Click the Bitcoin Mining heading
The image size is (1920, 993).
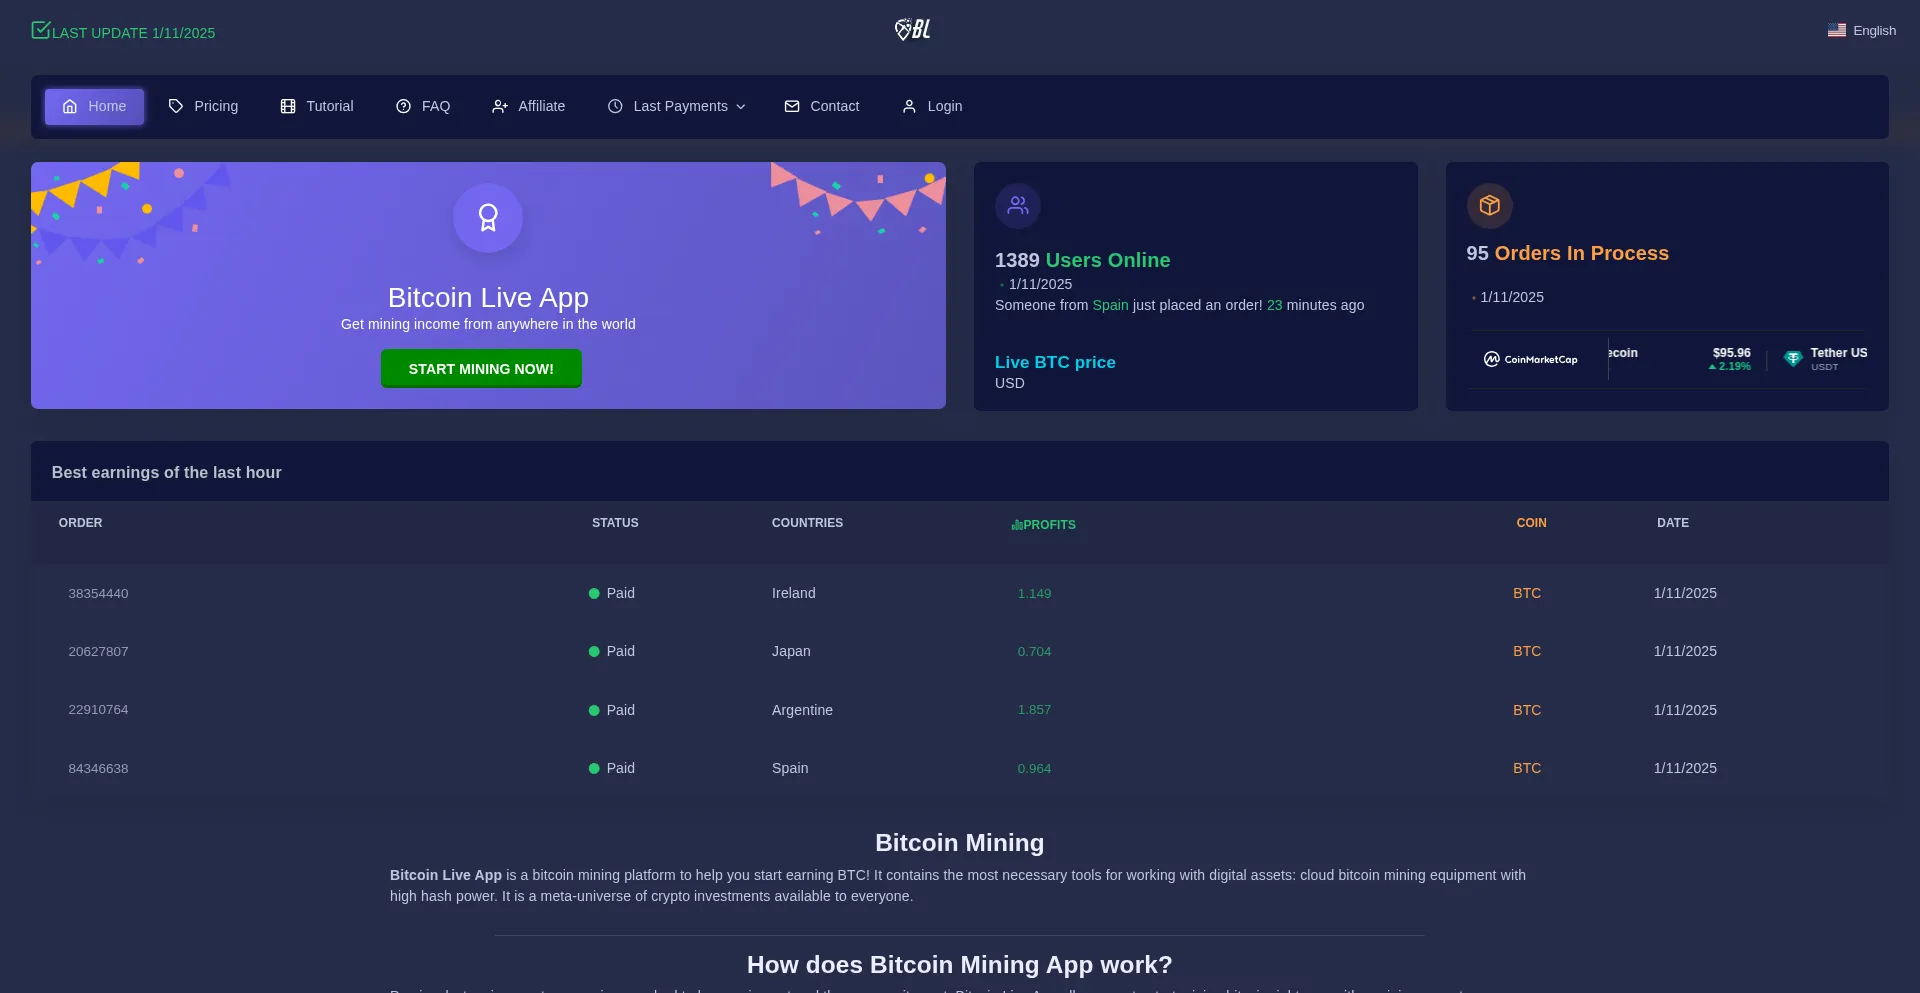pos(959,843)
